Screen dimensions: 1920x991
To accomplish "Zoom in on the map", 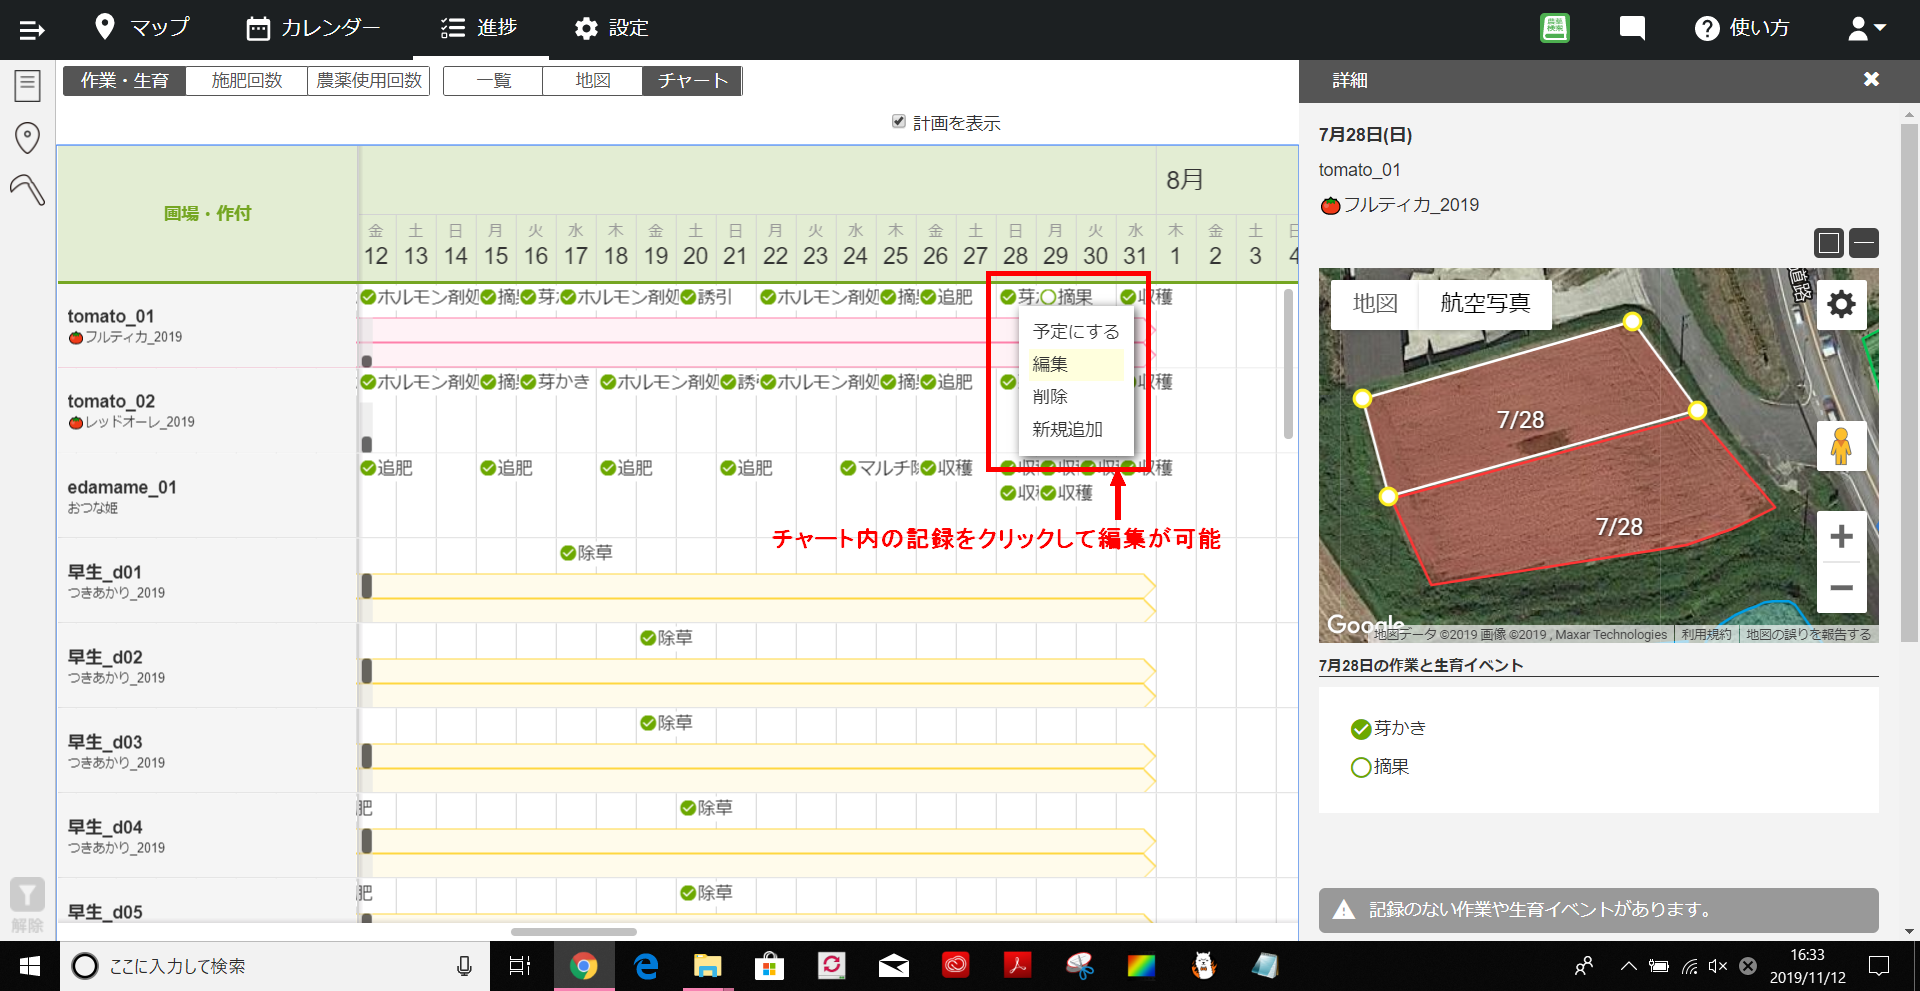I will (1841, 537).
